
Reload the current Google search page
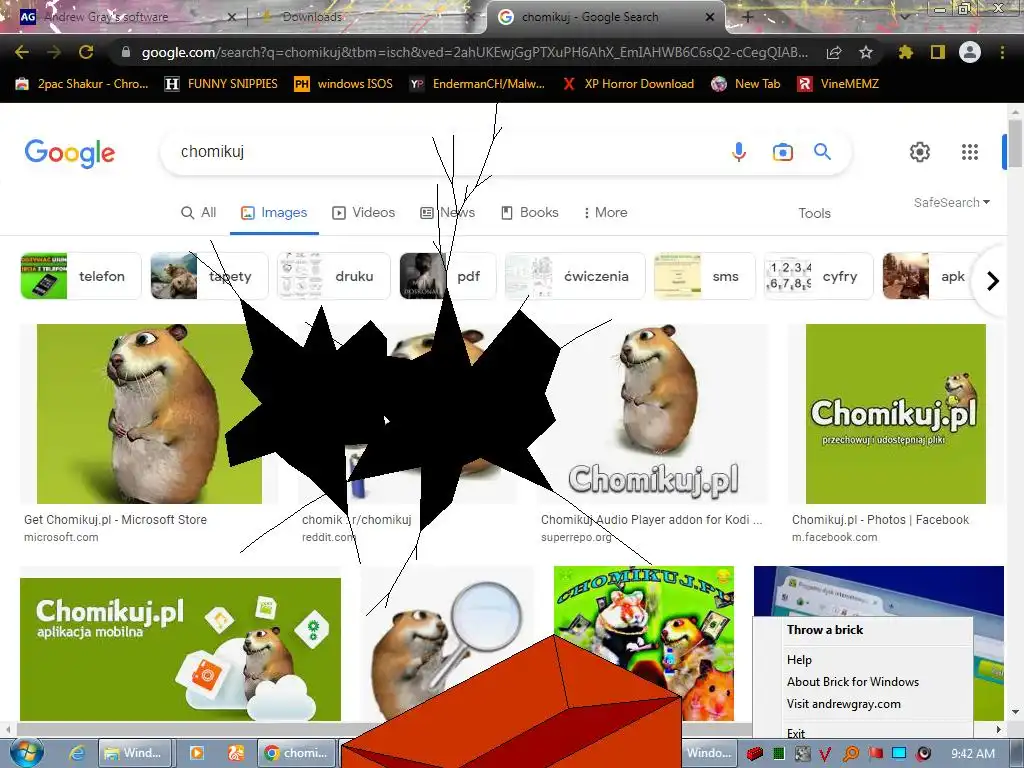tap(86, 52)
